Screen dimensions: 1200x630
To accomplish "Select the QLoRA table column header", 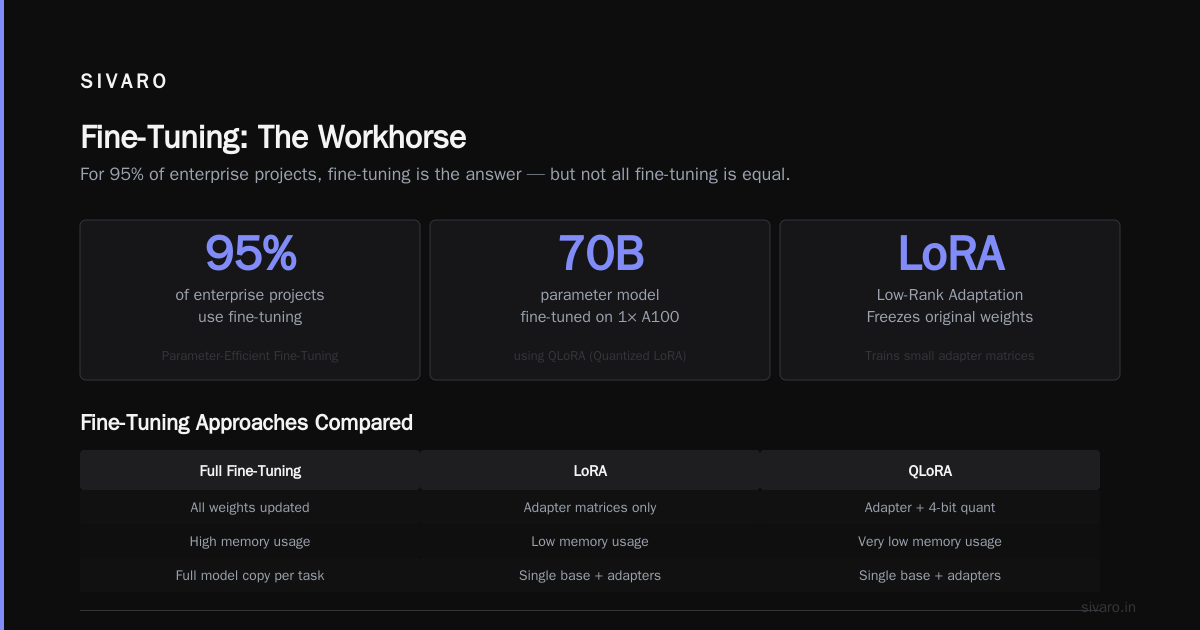I will click(x=930, y=470).
